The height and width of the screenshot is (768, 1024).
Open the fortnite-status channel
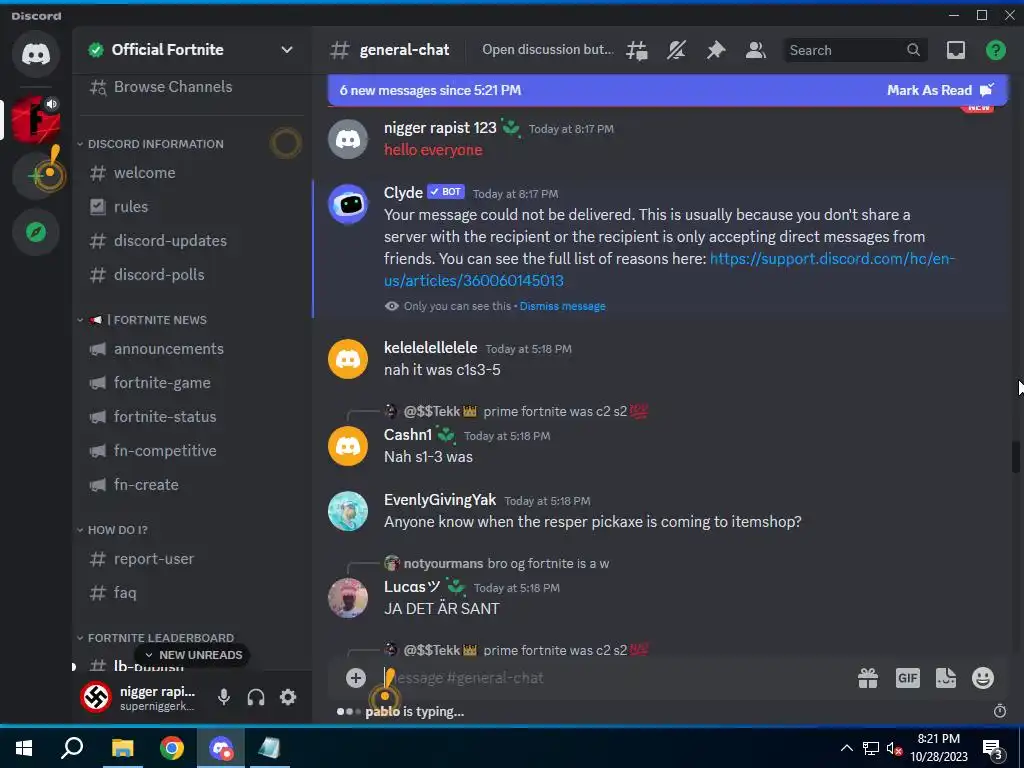(x=192, y=417)
